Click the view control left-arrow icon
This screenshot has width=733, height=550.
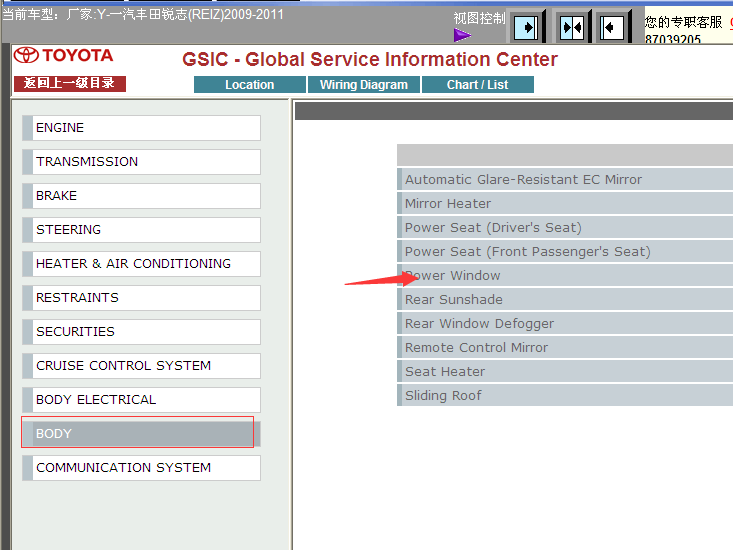click(612, 28)
